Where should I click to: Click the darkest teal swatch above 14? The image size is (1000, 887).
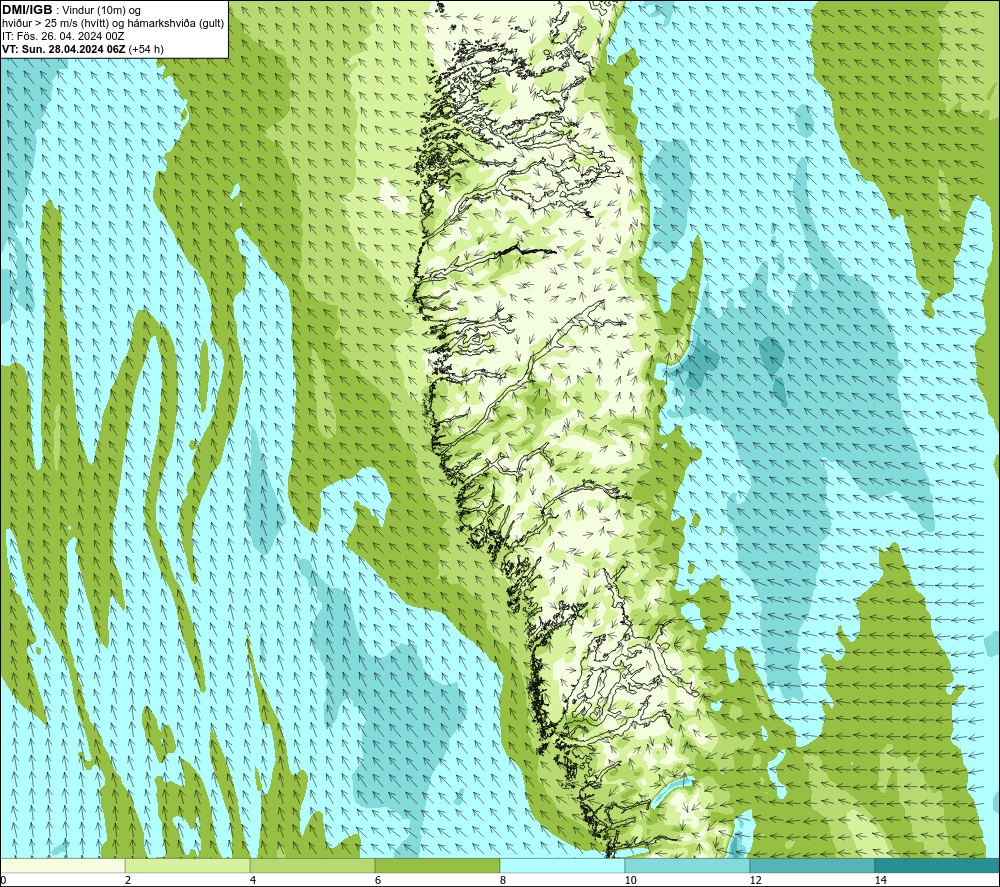937,865
